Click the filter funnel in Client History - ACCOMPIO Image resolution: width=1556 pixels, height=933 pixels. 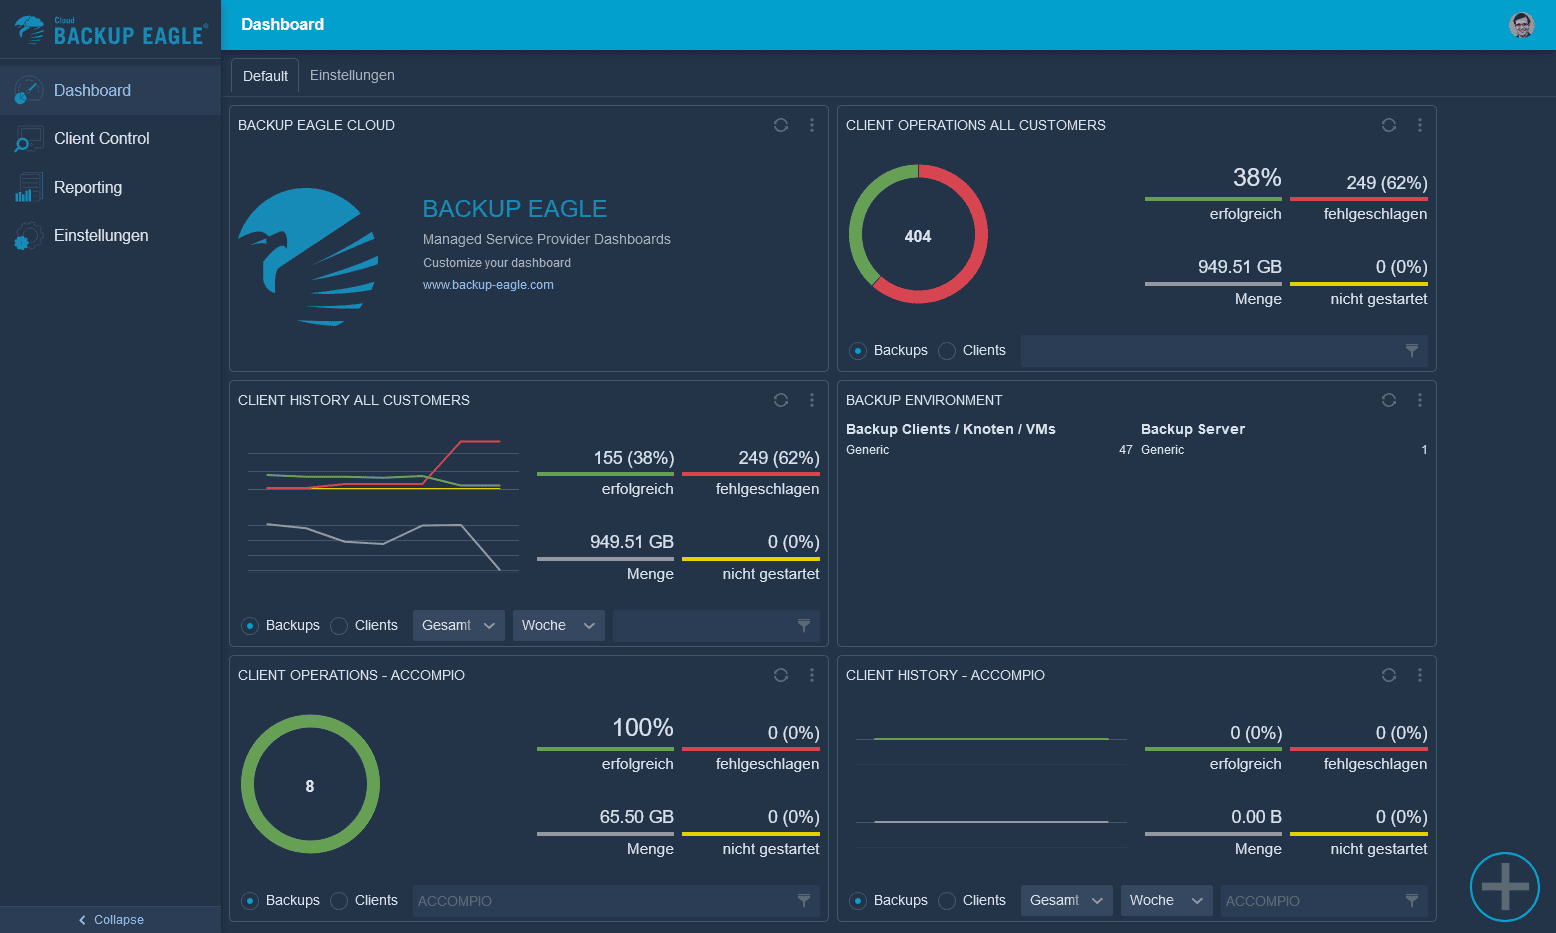tap(1412, 901)
